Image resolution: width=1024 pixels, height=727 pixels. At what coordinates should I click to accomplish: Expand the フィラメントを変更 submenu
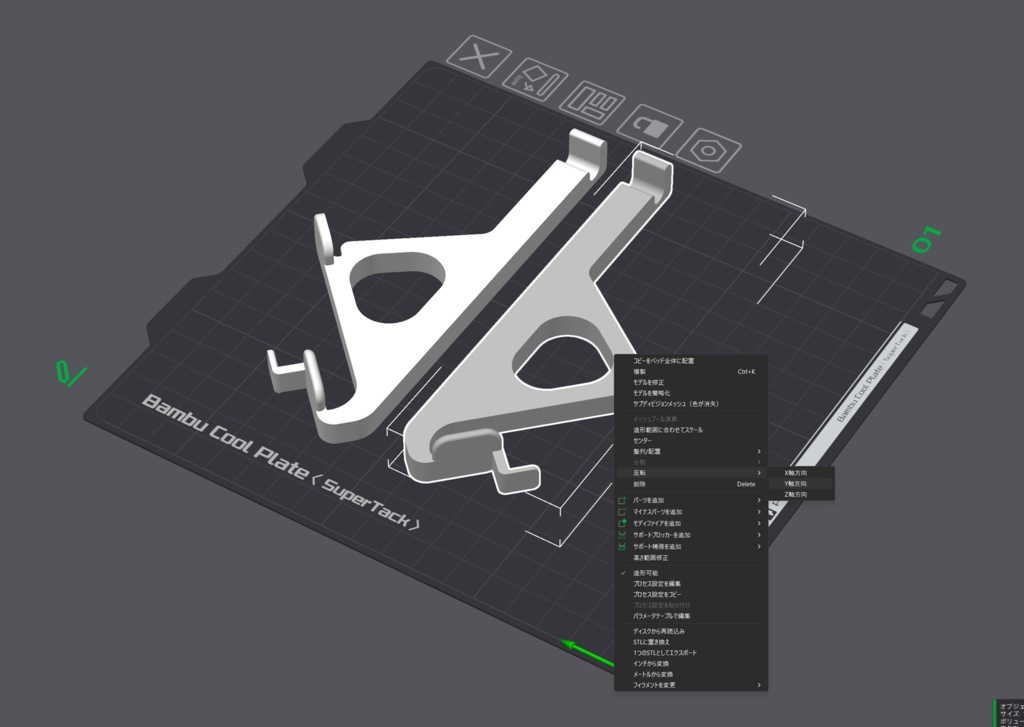[691, 685]
